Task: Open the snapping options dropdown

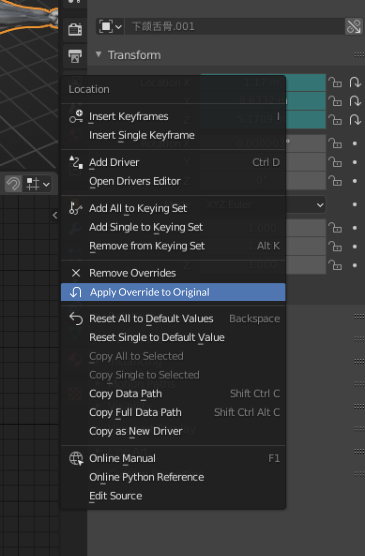Action: pos(38,184)
